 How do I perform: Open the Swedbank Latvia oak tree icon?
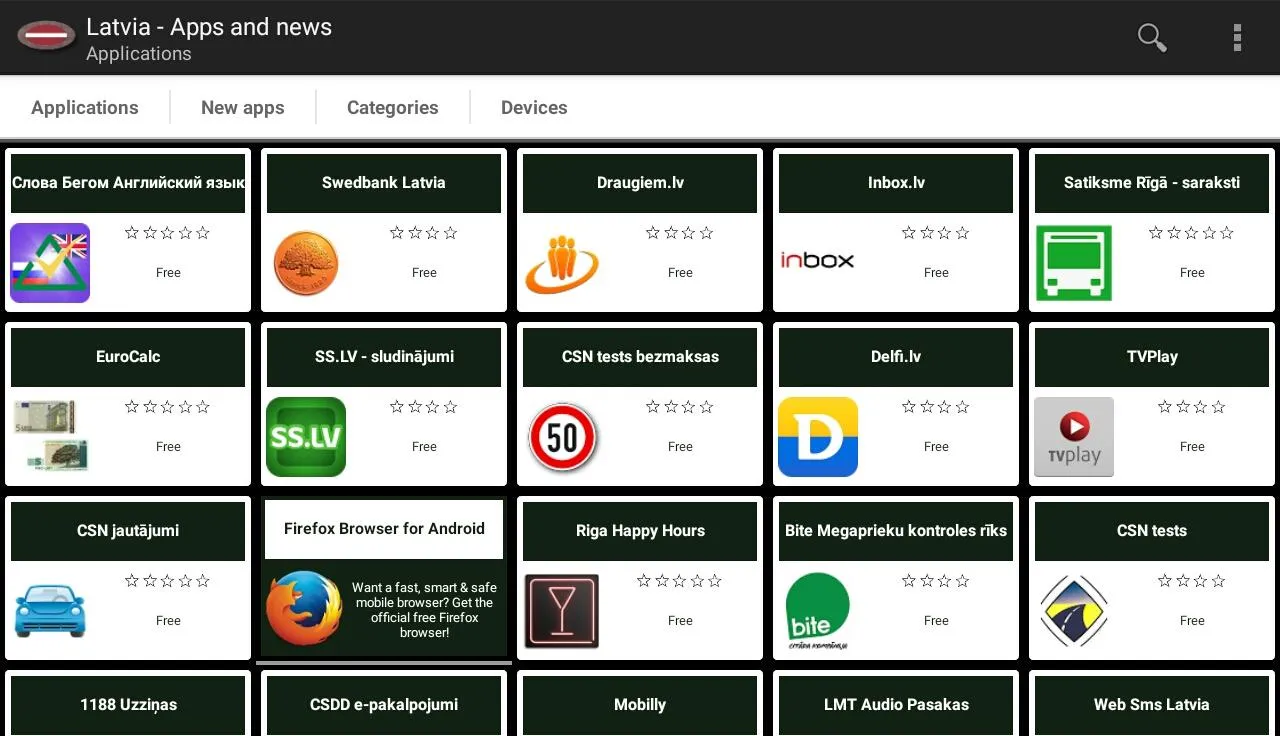point(306,263)
